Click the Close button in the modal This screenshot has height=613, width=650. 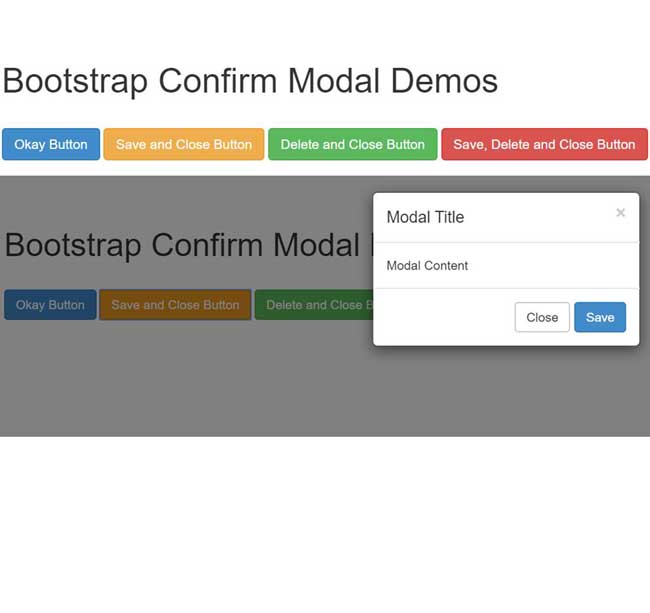click(x=542, y=317)
